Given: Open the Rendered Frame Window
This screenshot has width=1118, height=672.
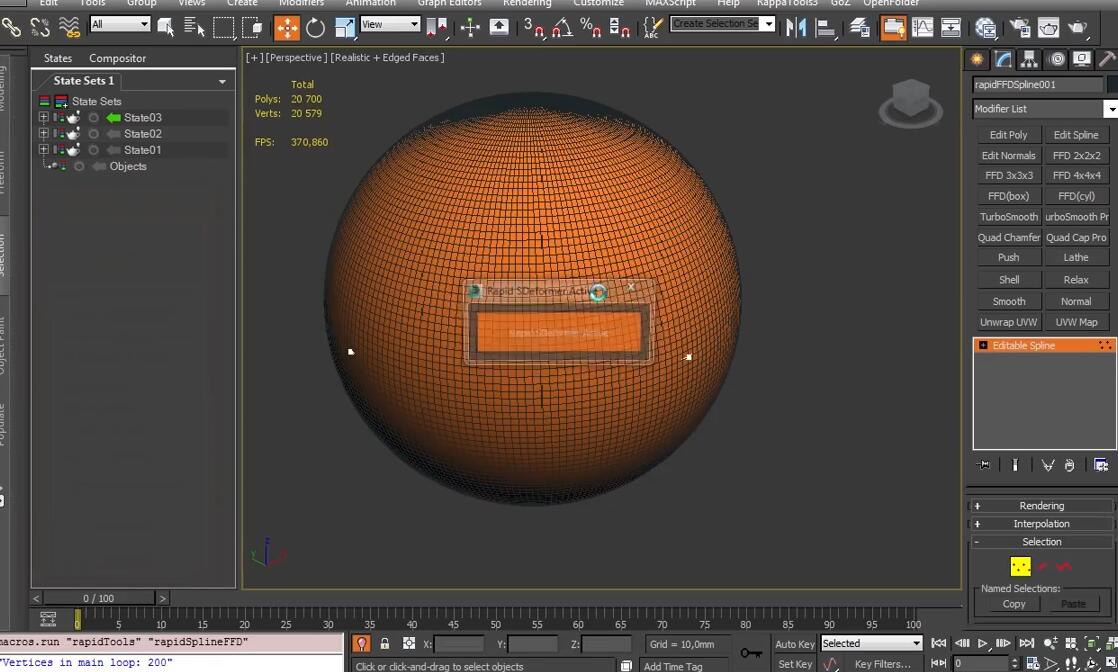Looking at the screenshot, I should (1049, 27).
